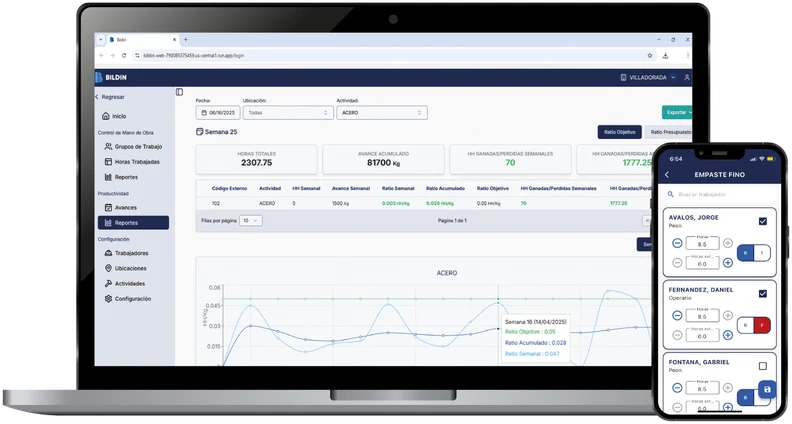Viewport: 792px width, 424px height.
Task: Decrease Horas for AVALOS, JORGE
Action: pos(677,243)
